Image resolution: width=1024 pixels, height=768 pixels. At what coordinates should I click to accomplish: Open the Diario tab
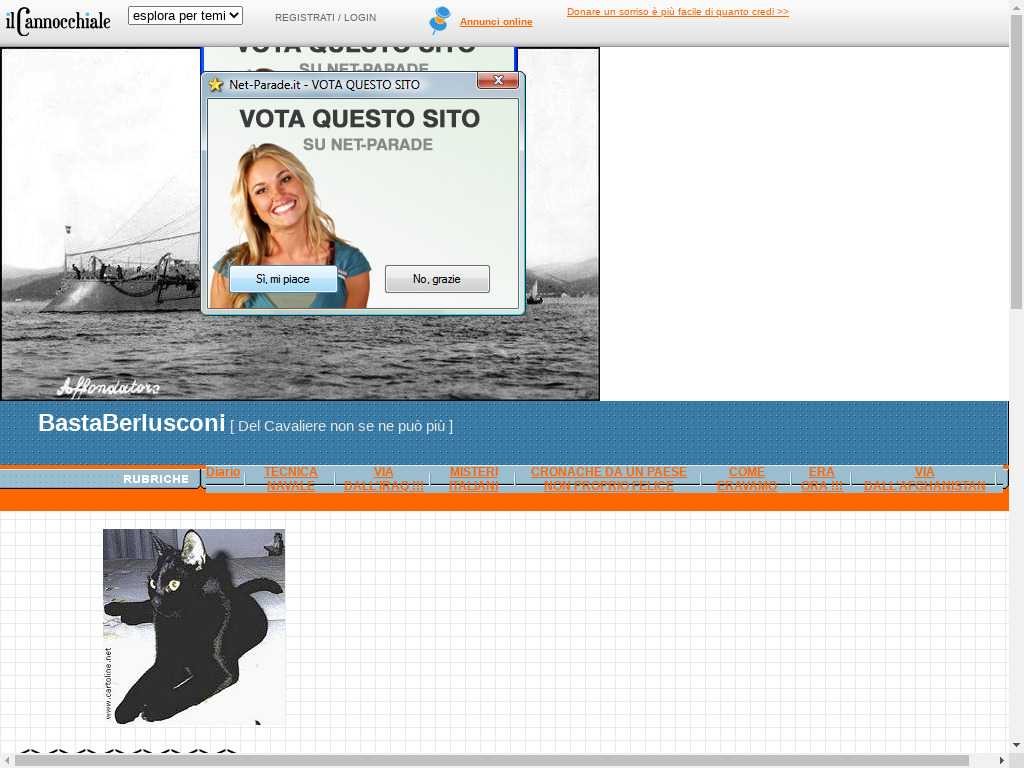pos(223,472)
